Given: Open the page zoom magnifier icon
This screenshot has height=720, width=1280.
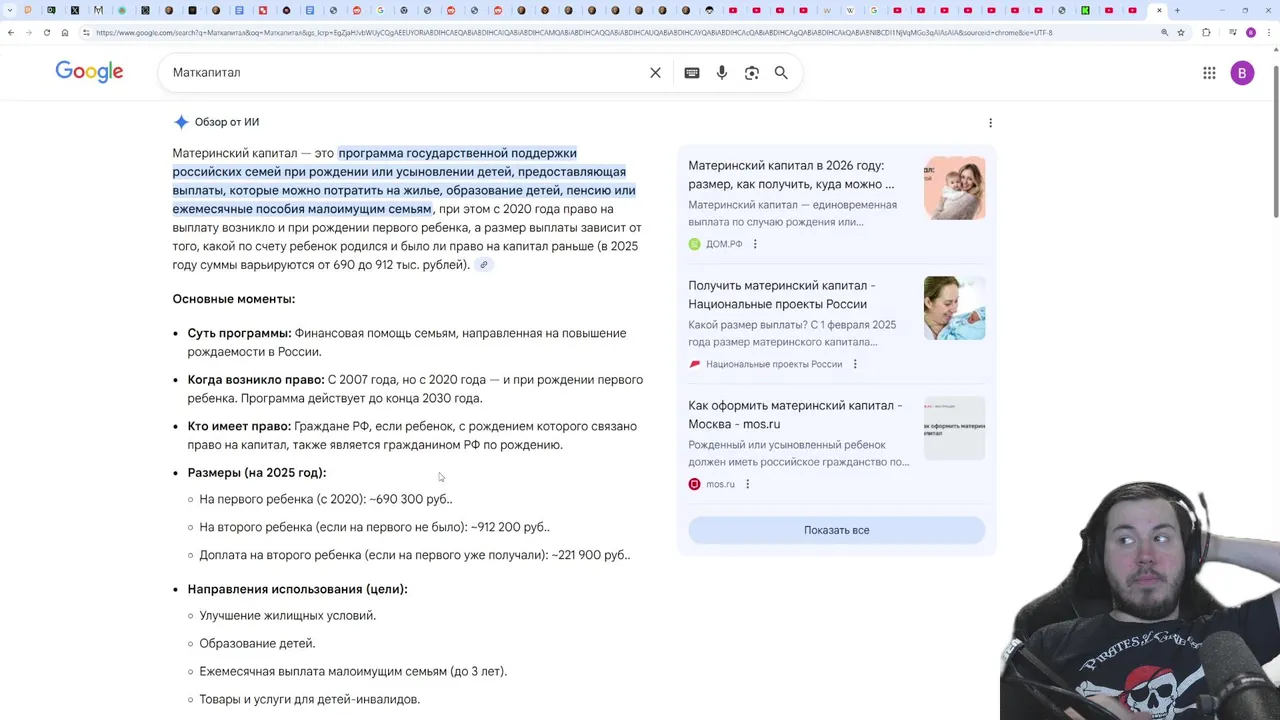Looking at the screenshot, I should tap(1164, 32).
